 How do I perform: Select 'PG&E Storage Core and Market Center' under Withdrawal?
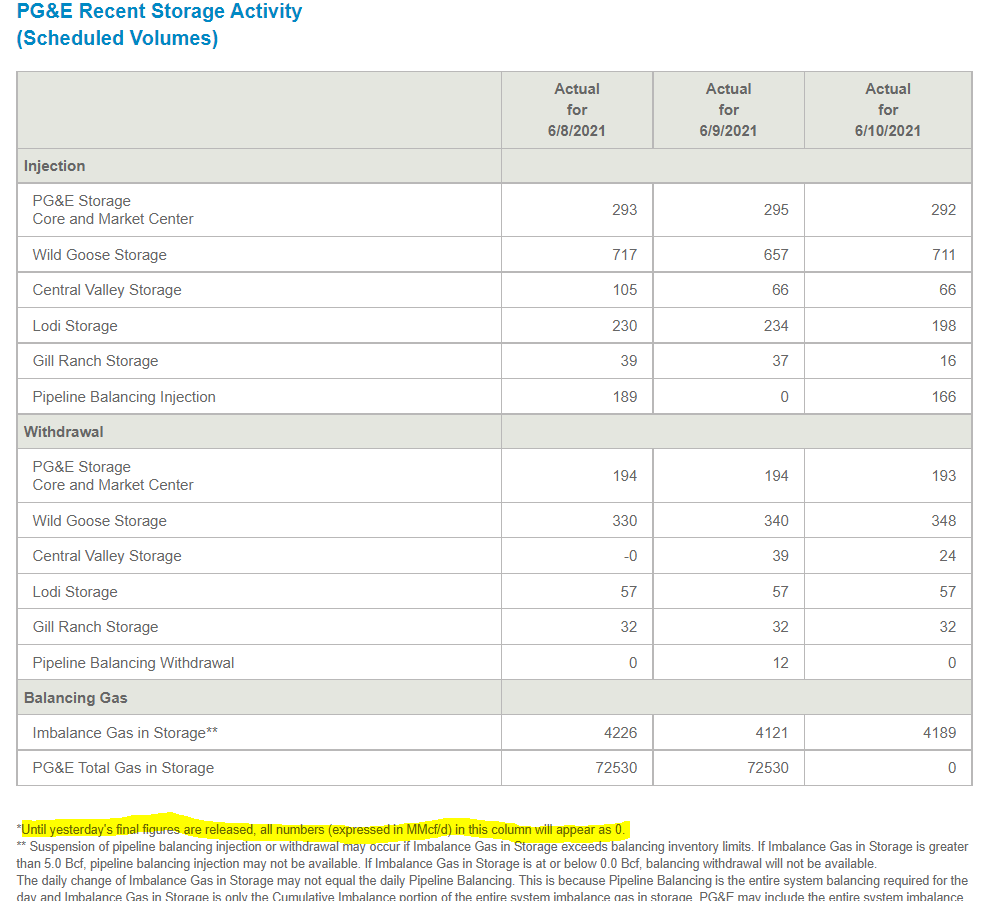(113, 476)
